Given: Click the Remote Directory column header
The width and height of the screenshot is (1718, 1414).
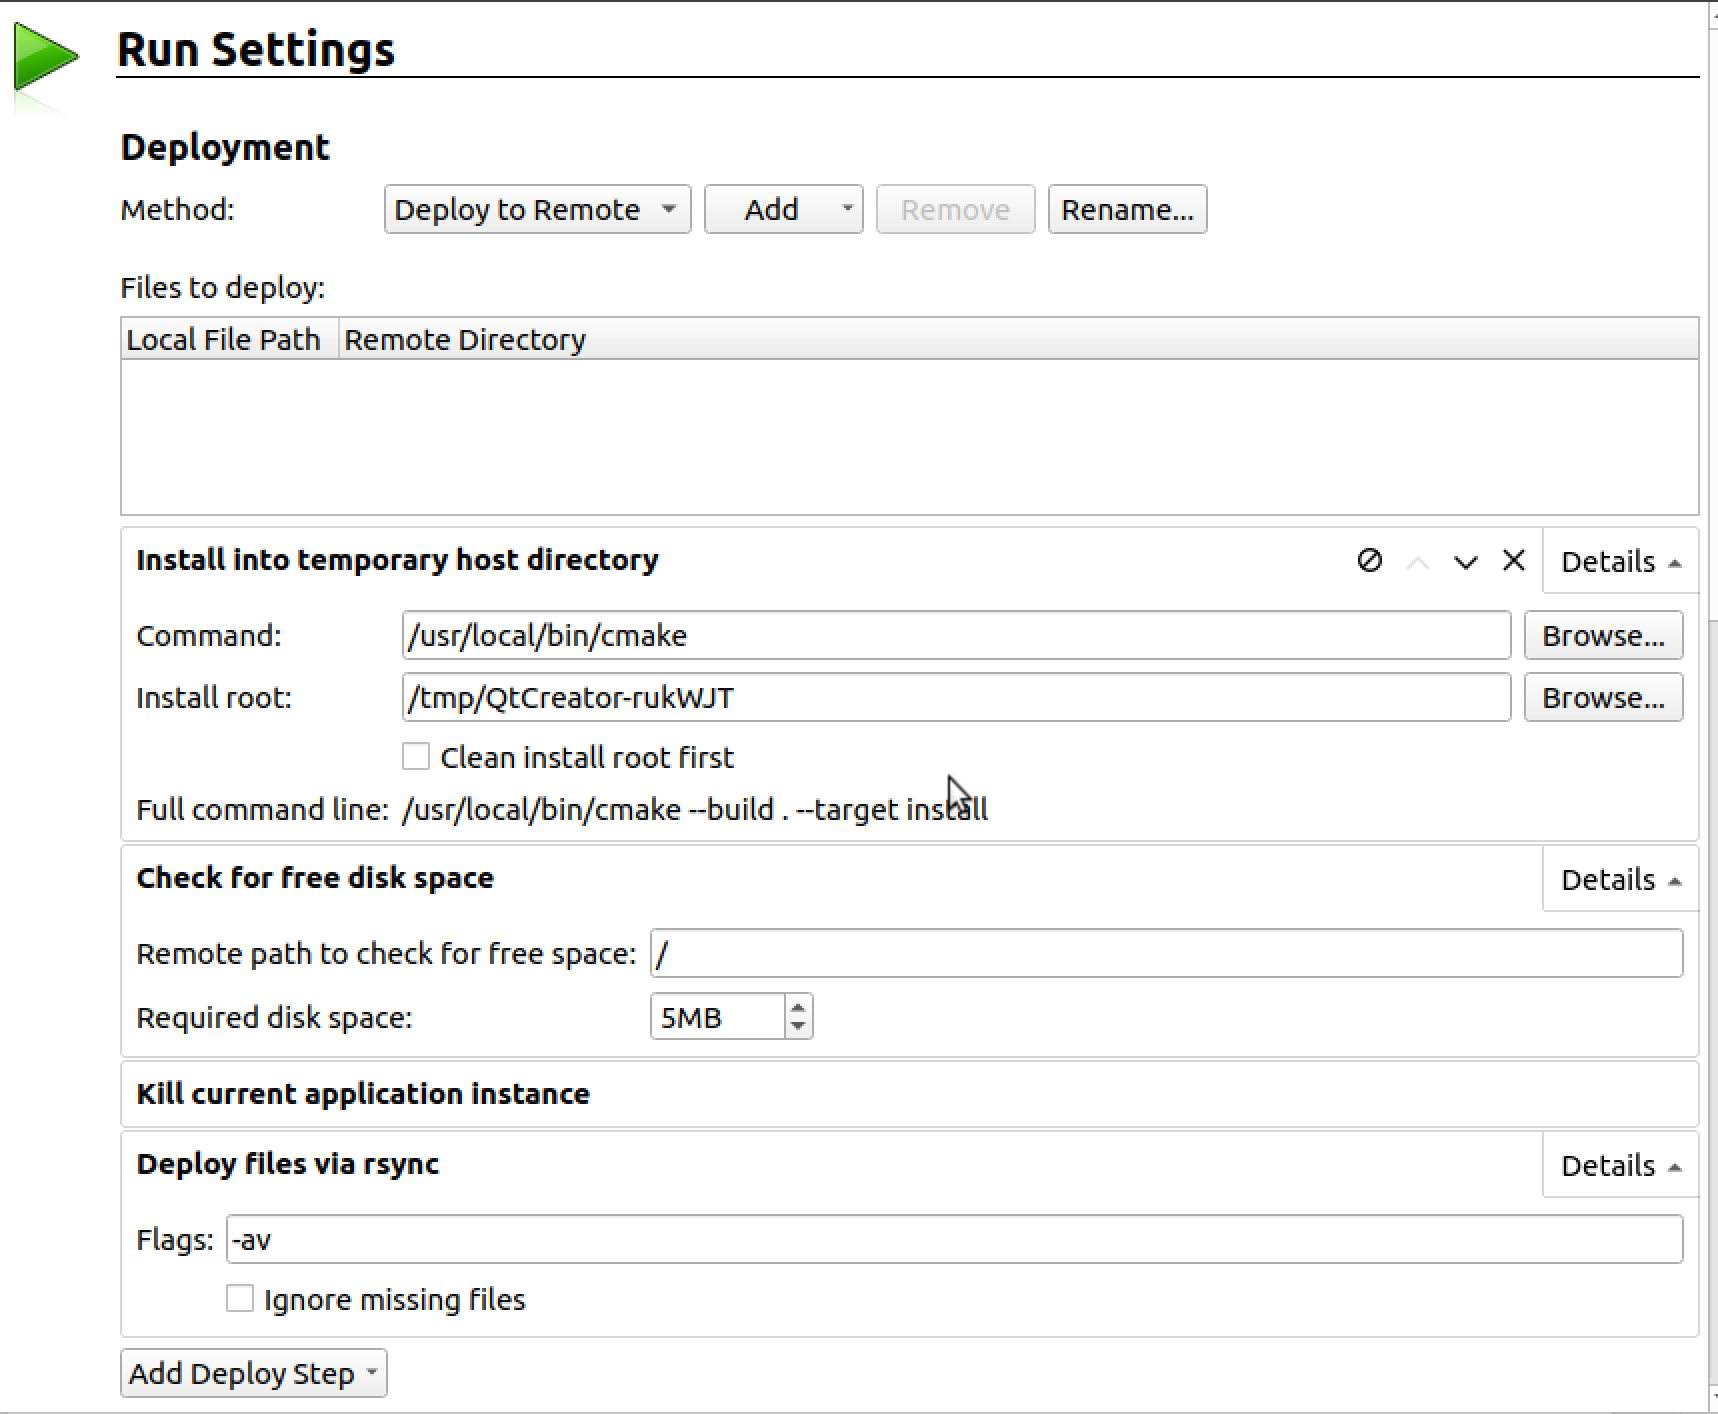Looking at the screenshot, I should [x=465, y=340].
